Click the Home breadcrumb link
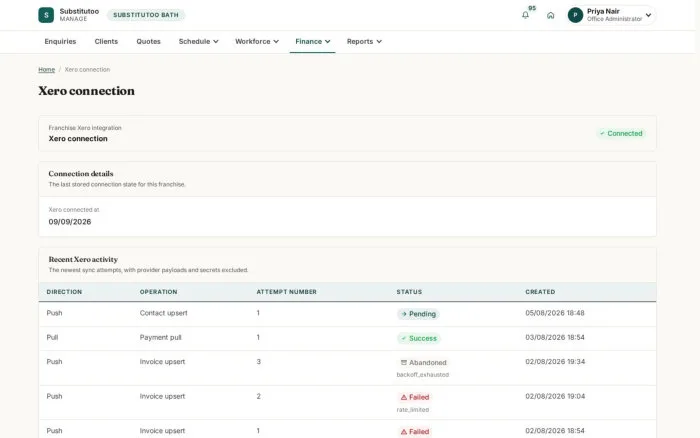 (46, 70)
